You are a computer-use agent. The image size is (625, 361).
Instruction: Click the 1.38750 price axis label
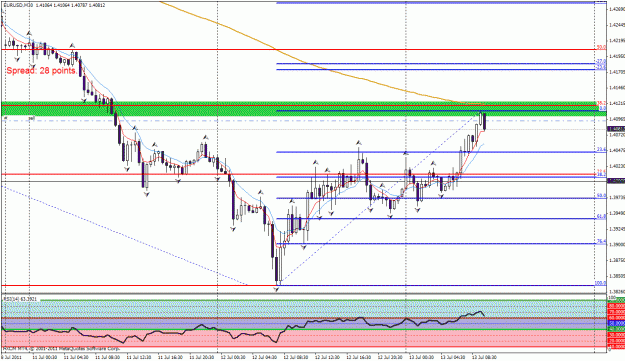click(x=617, y=260)
